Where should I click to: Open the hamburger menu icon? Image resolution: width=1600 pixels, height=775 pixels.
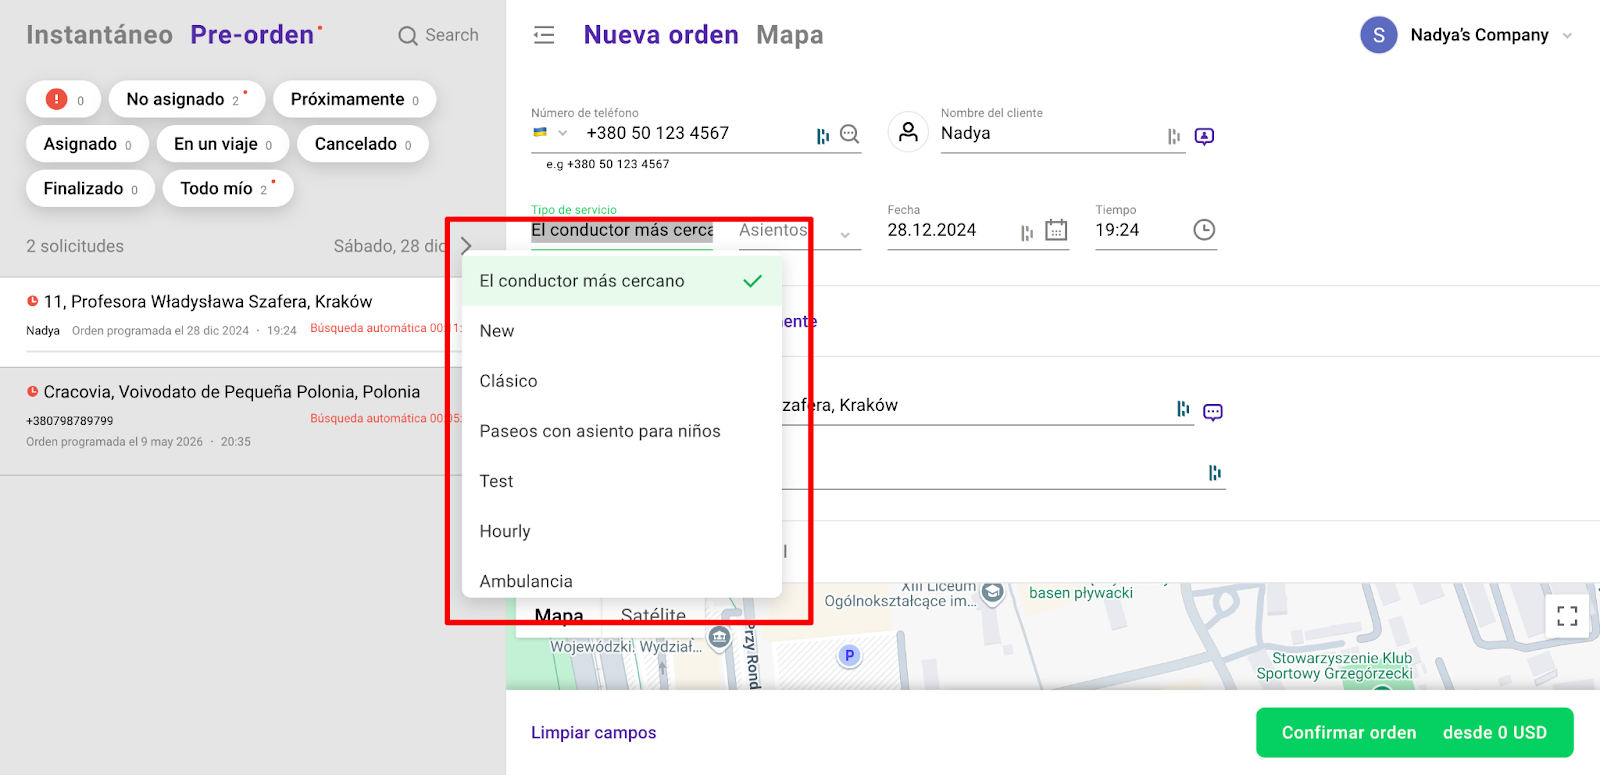coord(544,35)
